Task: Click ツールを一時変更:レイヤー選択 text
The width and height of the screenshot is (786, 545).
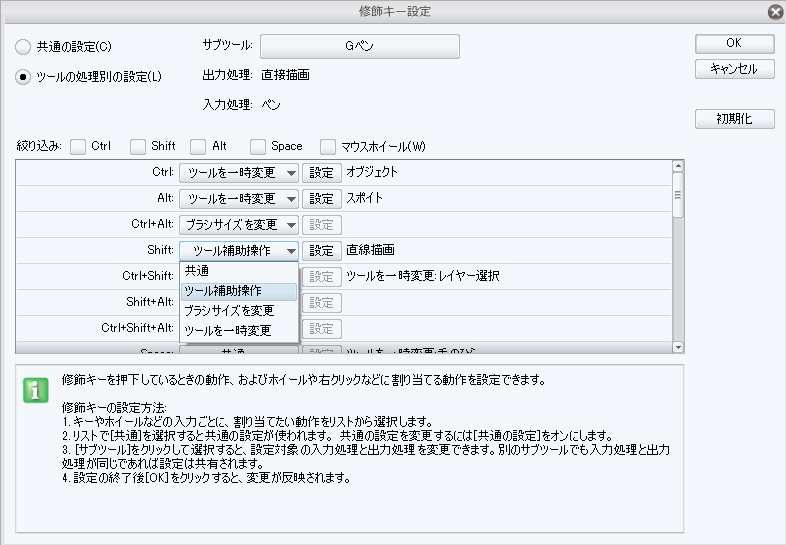Action: [x=423, y=276]
